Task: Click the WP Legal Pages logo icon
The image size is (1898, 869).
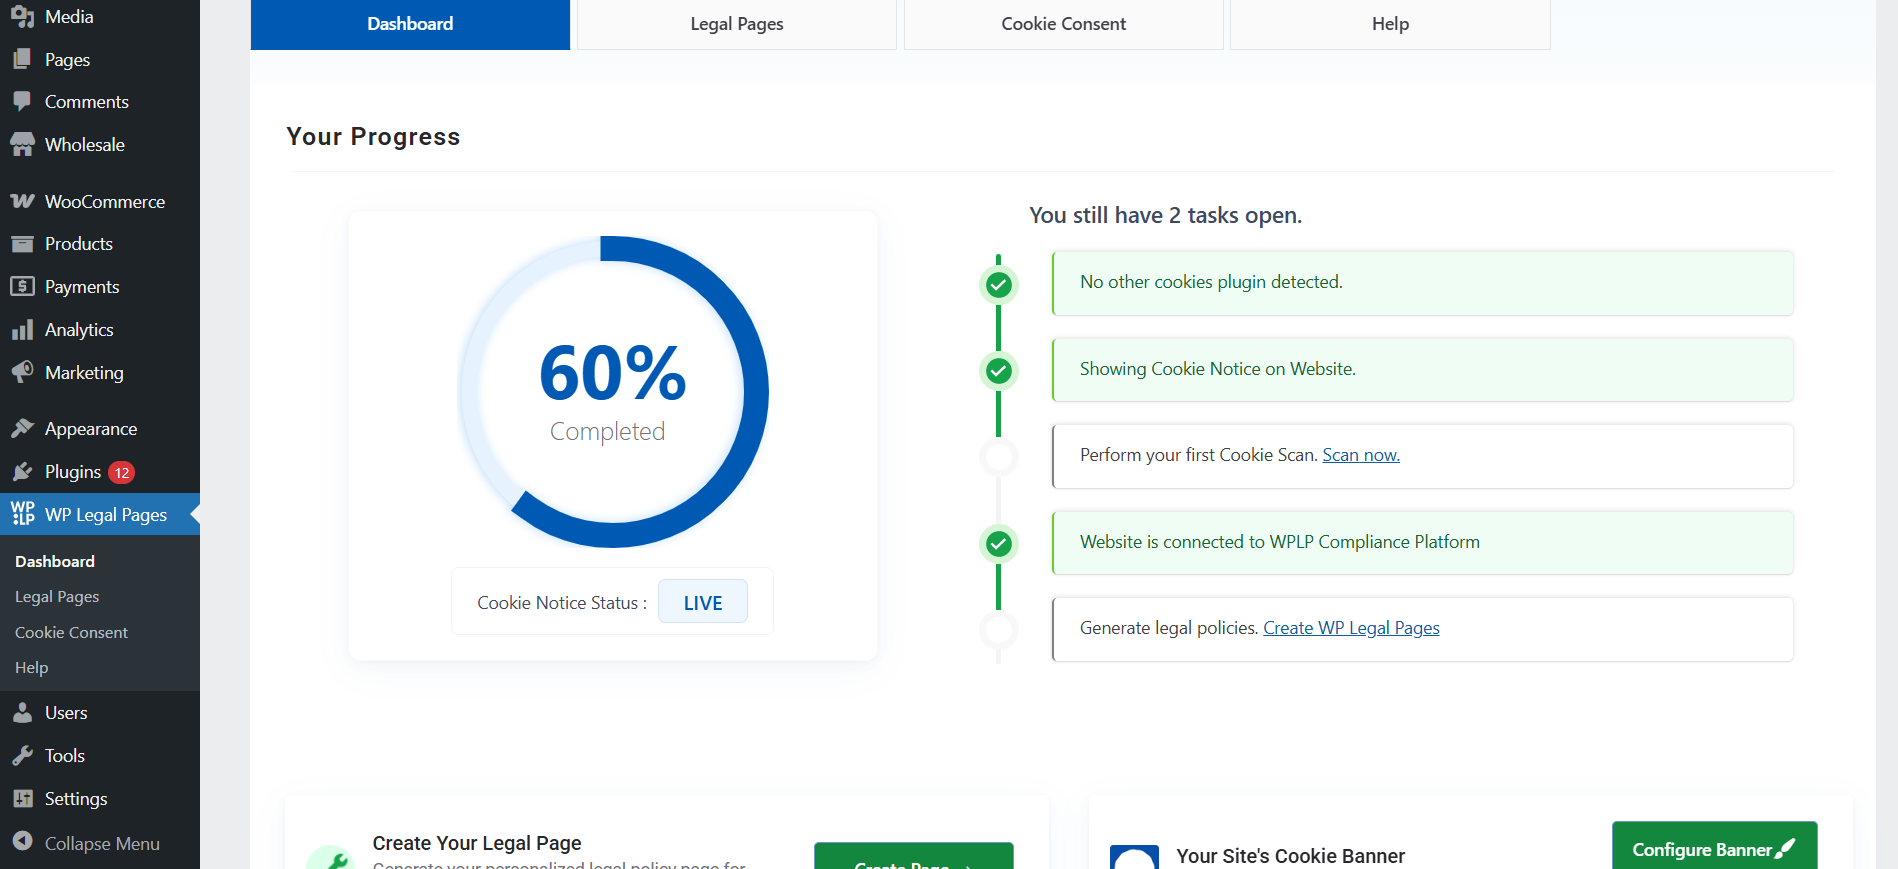Action: click(22, 514)
